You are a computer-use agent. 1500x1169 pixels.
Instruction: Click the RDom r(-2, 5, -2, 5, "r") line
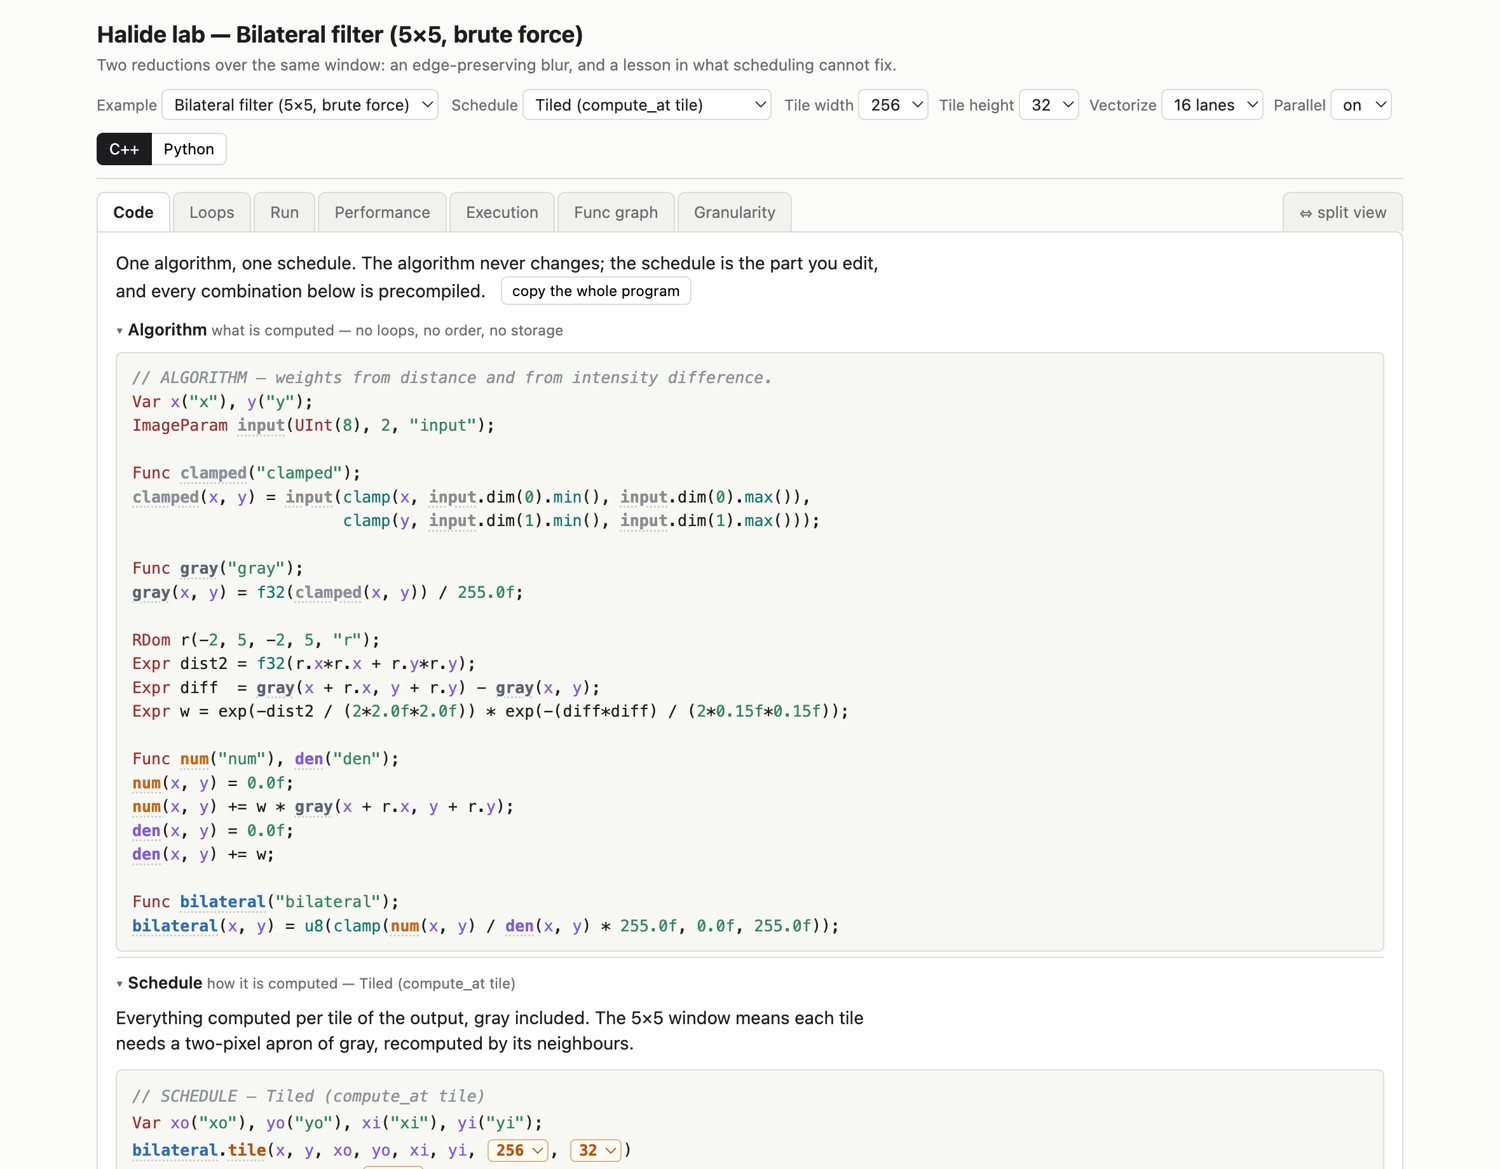point(256,640)
